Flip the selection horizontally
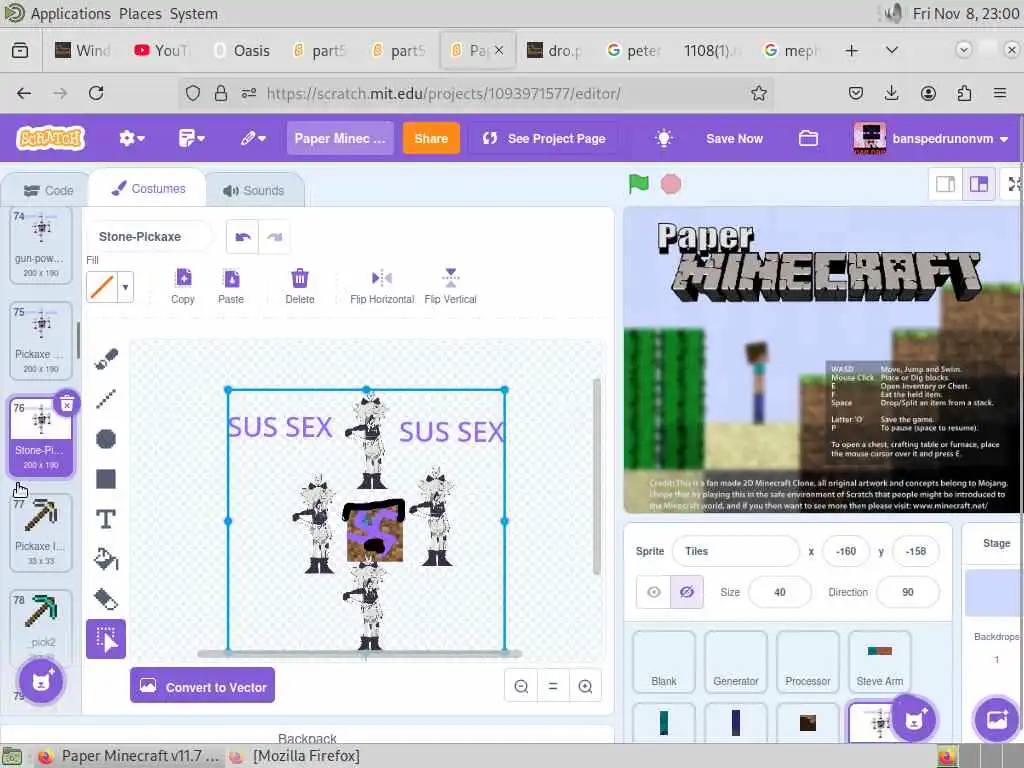The width and height of the screenshot is (1024, 768). [382, 286]
